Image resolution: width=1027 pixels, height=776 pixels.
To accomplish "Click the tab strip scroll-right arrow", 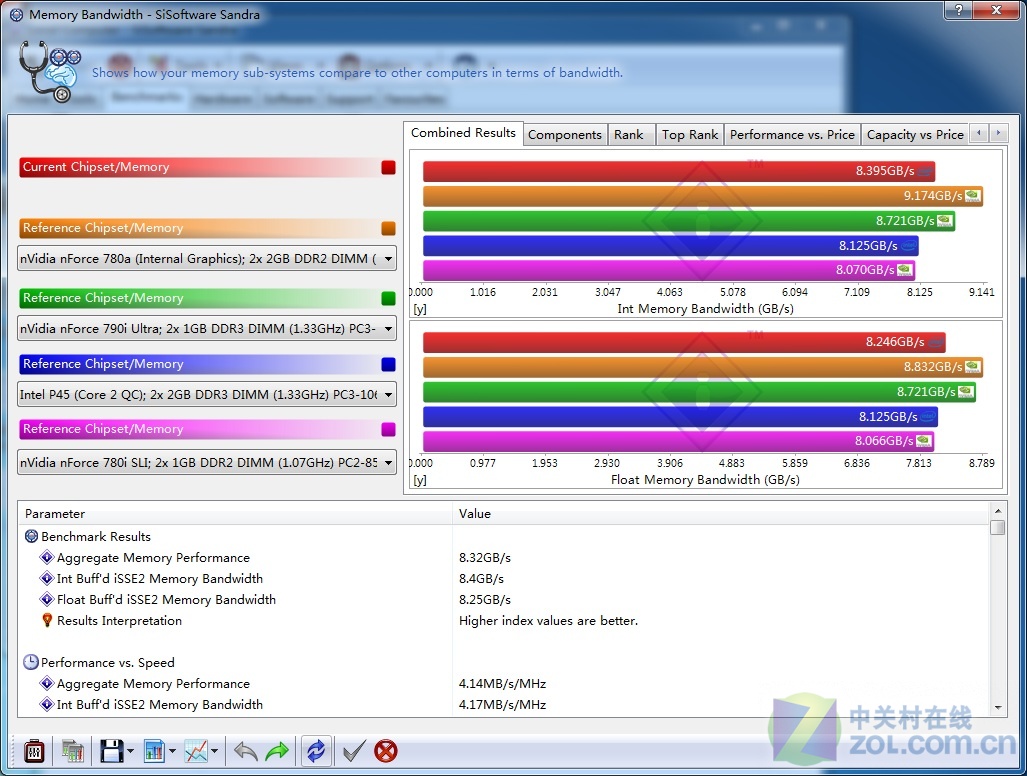I will click(998, 133).
